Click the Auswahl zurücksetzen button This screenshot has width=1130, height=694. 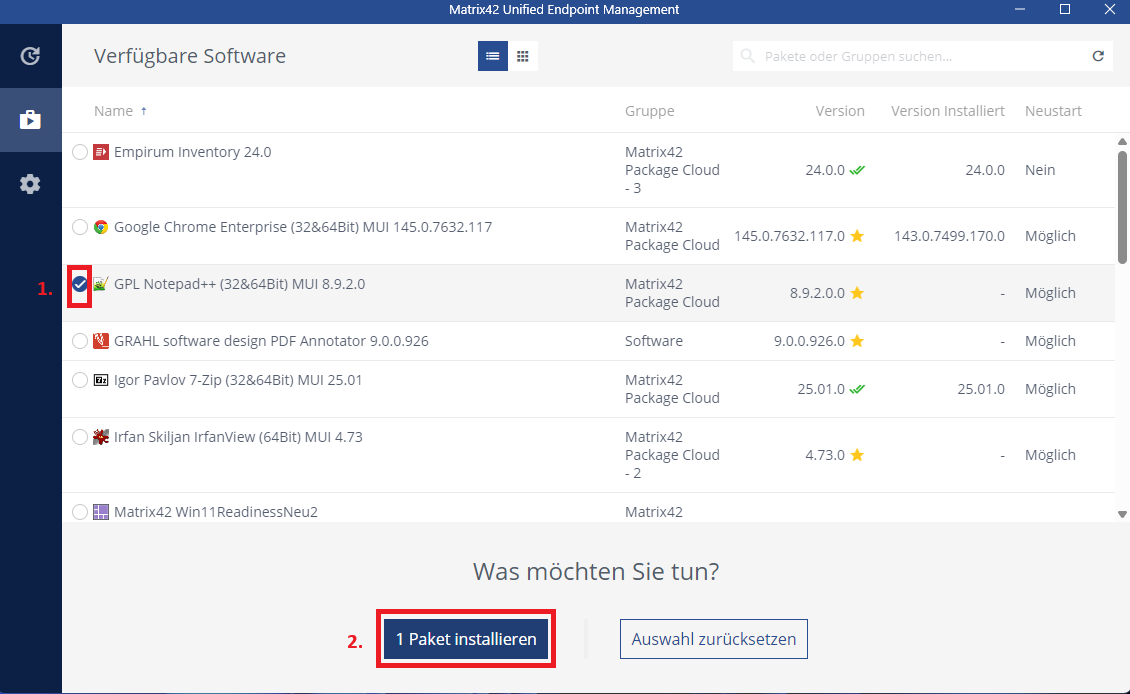point(713,639)
